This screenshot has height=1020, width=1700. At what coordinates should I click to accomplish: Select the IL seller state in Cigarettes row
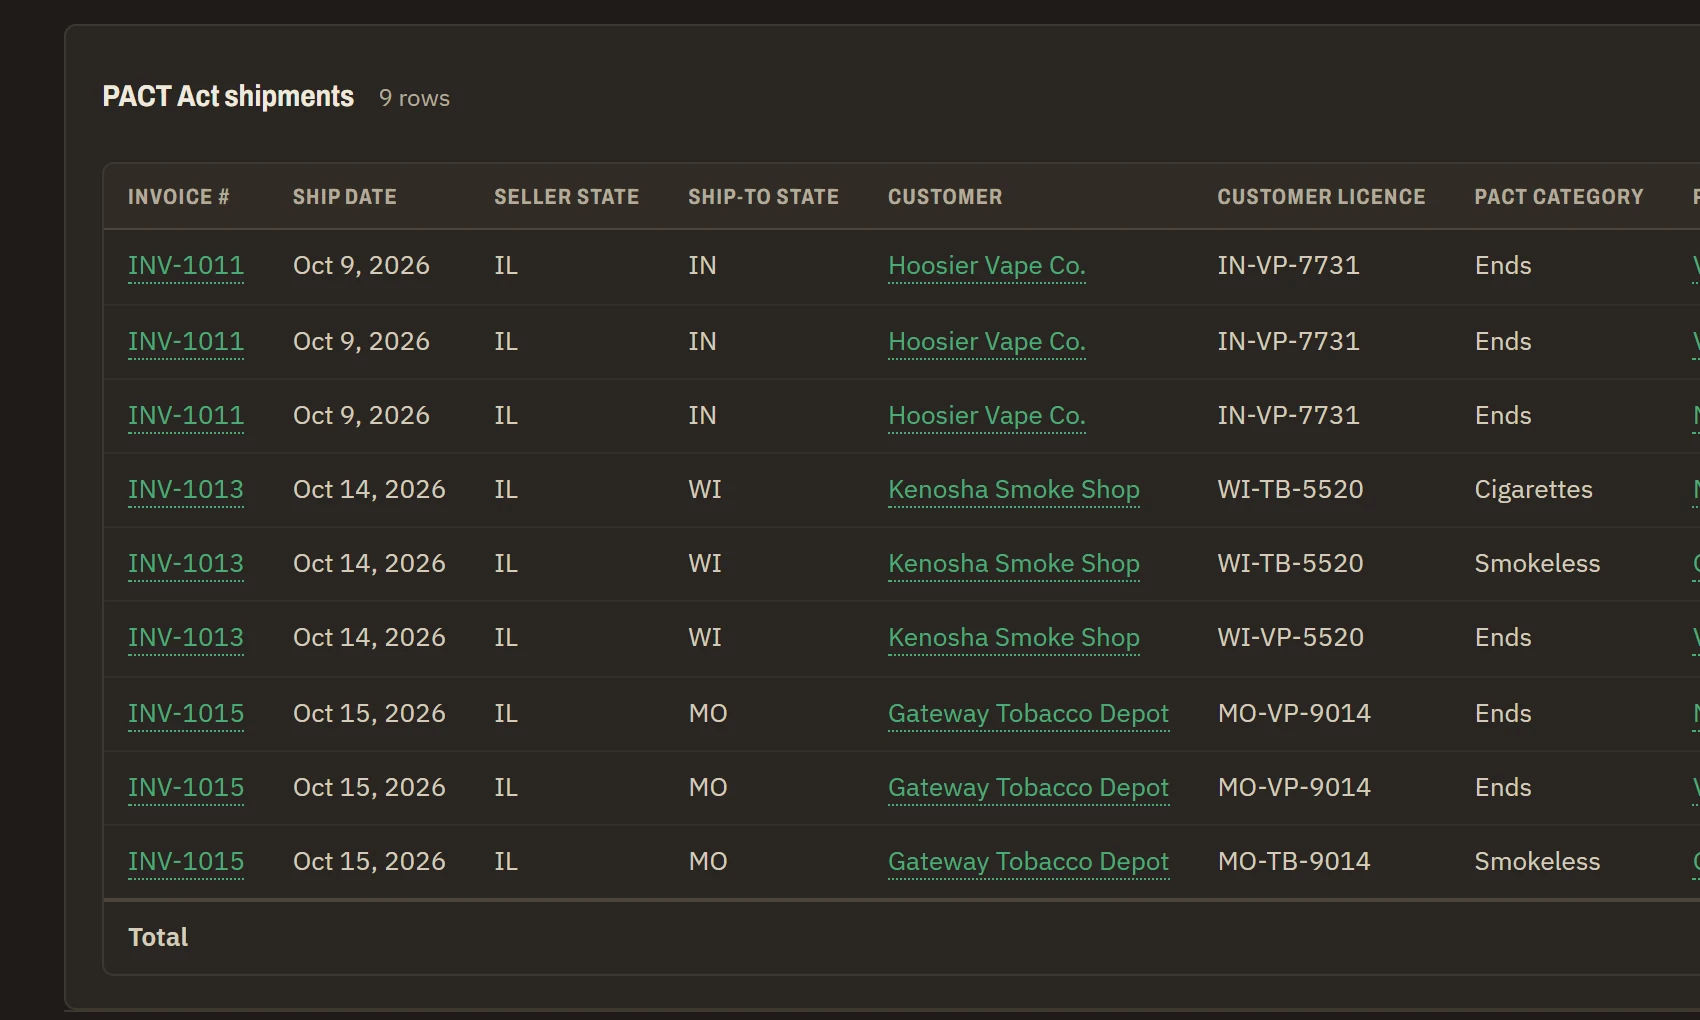506,490
